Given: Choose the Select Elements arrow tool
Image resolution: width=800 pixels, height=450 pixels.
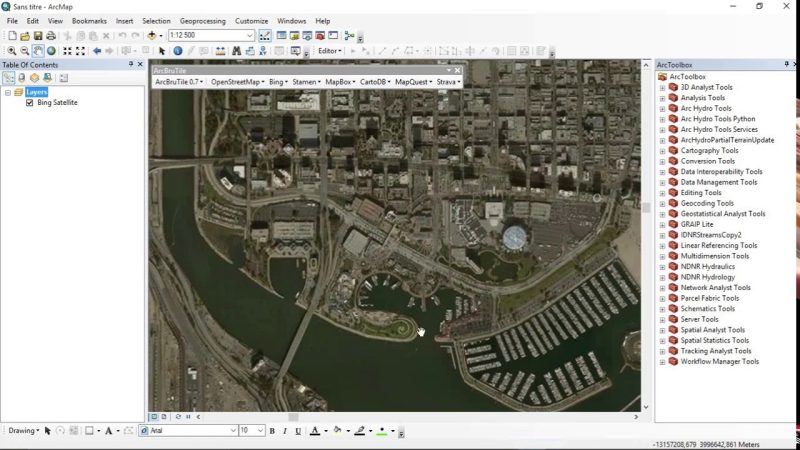Looking at the screenshot, I should pyautogui.click(x=162, y=51).
